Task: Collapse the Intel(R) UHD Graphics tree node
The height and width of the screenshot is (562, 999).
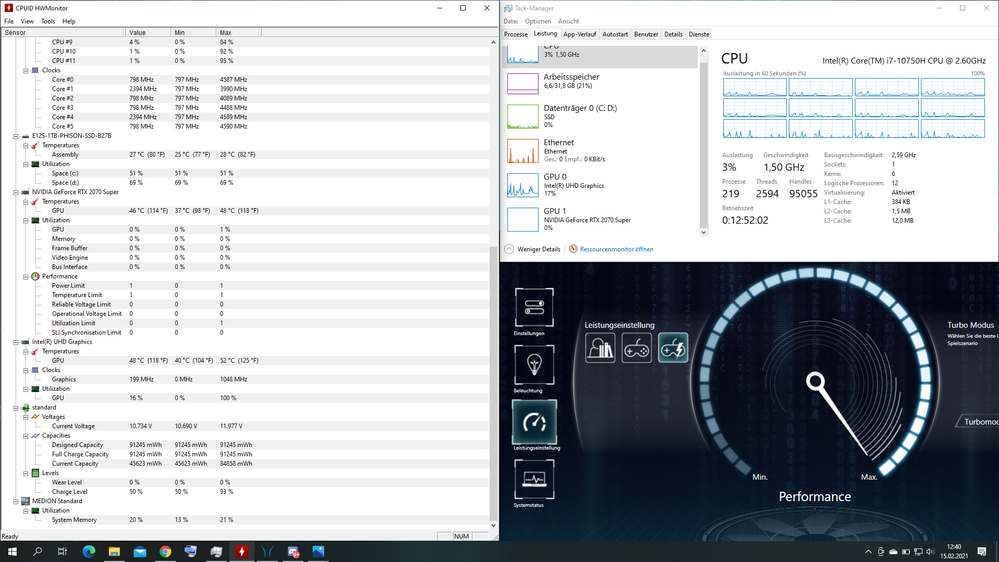Action: pos(16,342)
